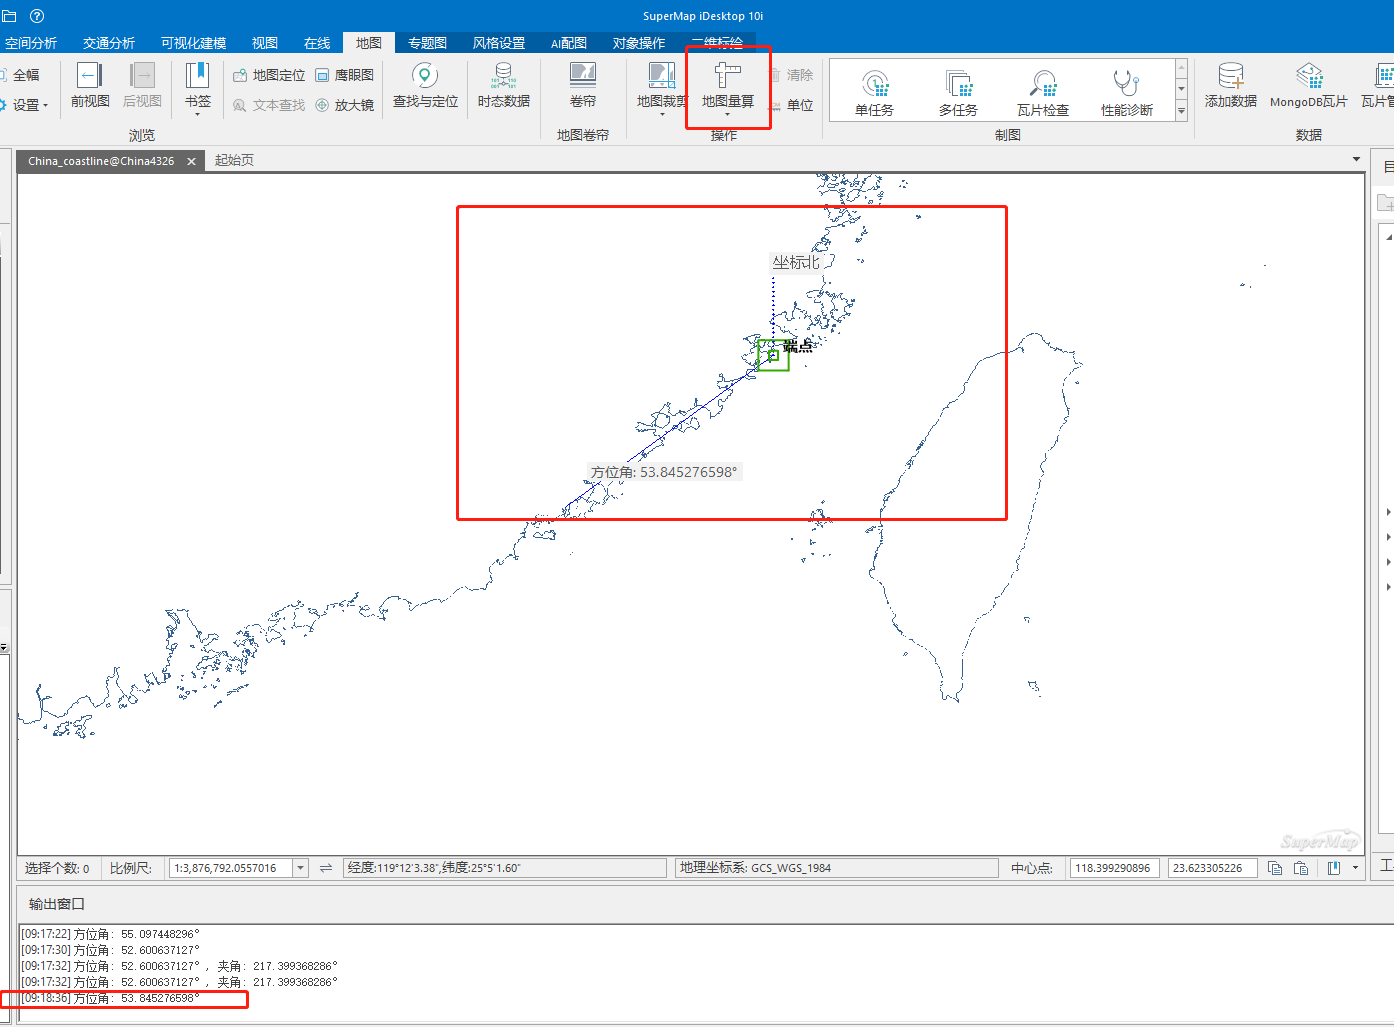Expand the 制图 gallery more arrow

pyautogui.click(x=1181, y=112)
